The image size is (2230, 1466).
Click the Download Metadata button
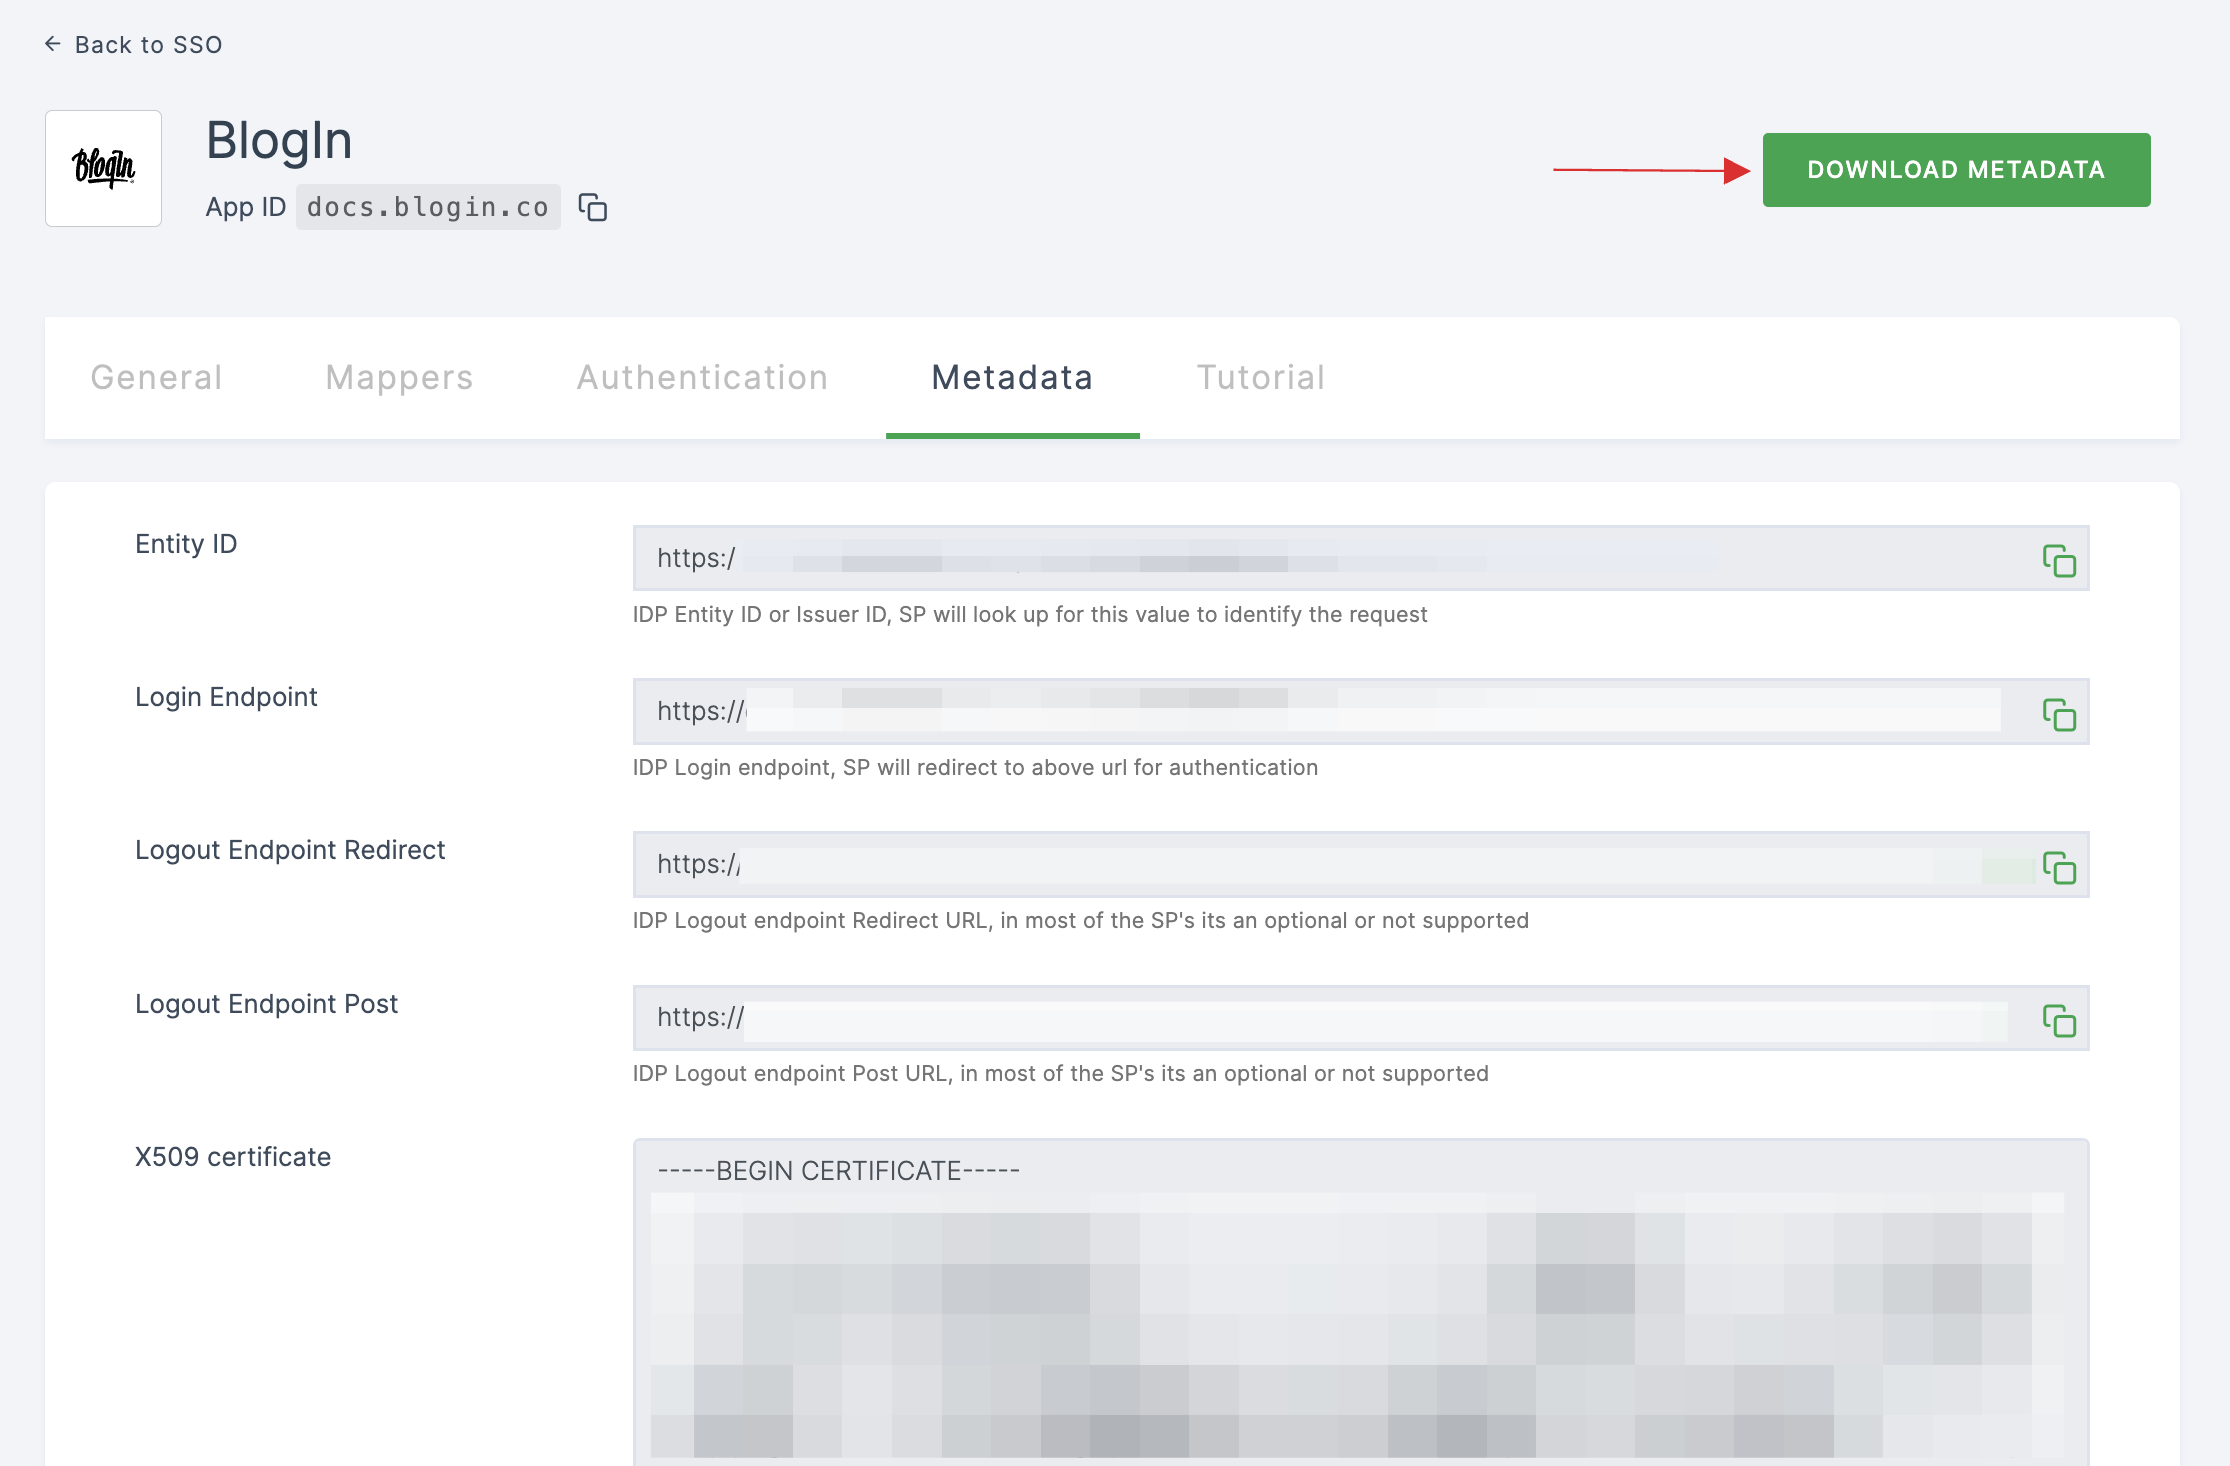coord(1956,170)
